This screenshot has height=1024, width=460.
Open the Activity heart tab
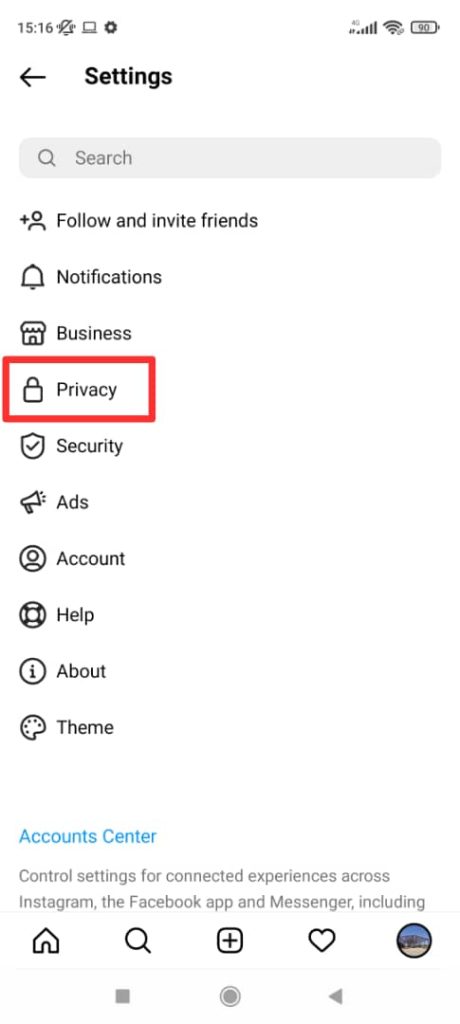pos(321,941)
